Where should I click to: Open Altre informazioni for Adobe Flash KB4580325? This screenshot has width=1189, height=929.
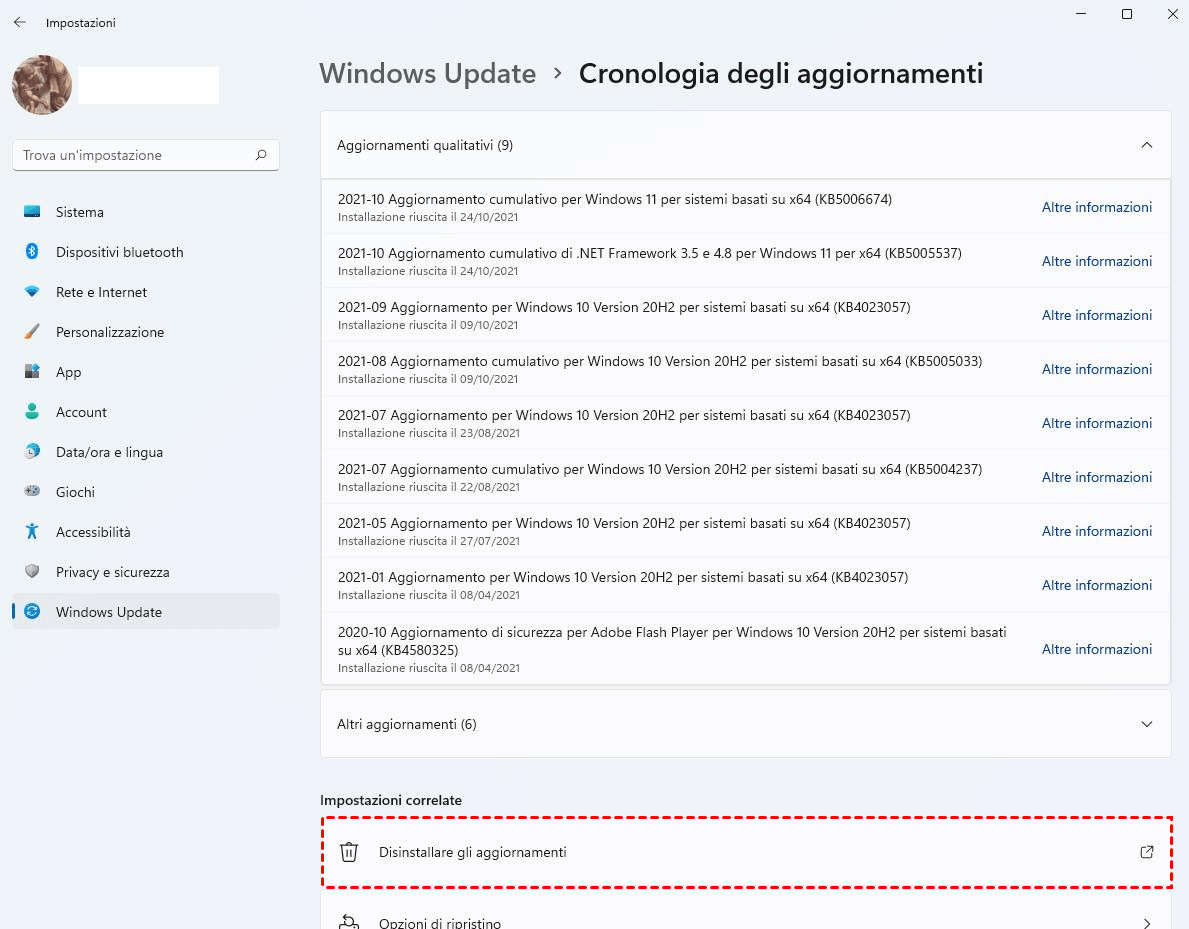click(x=1097, y=649)
